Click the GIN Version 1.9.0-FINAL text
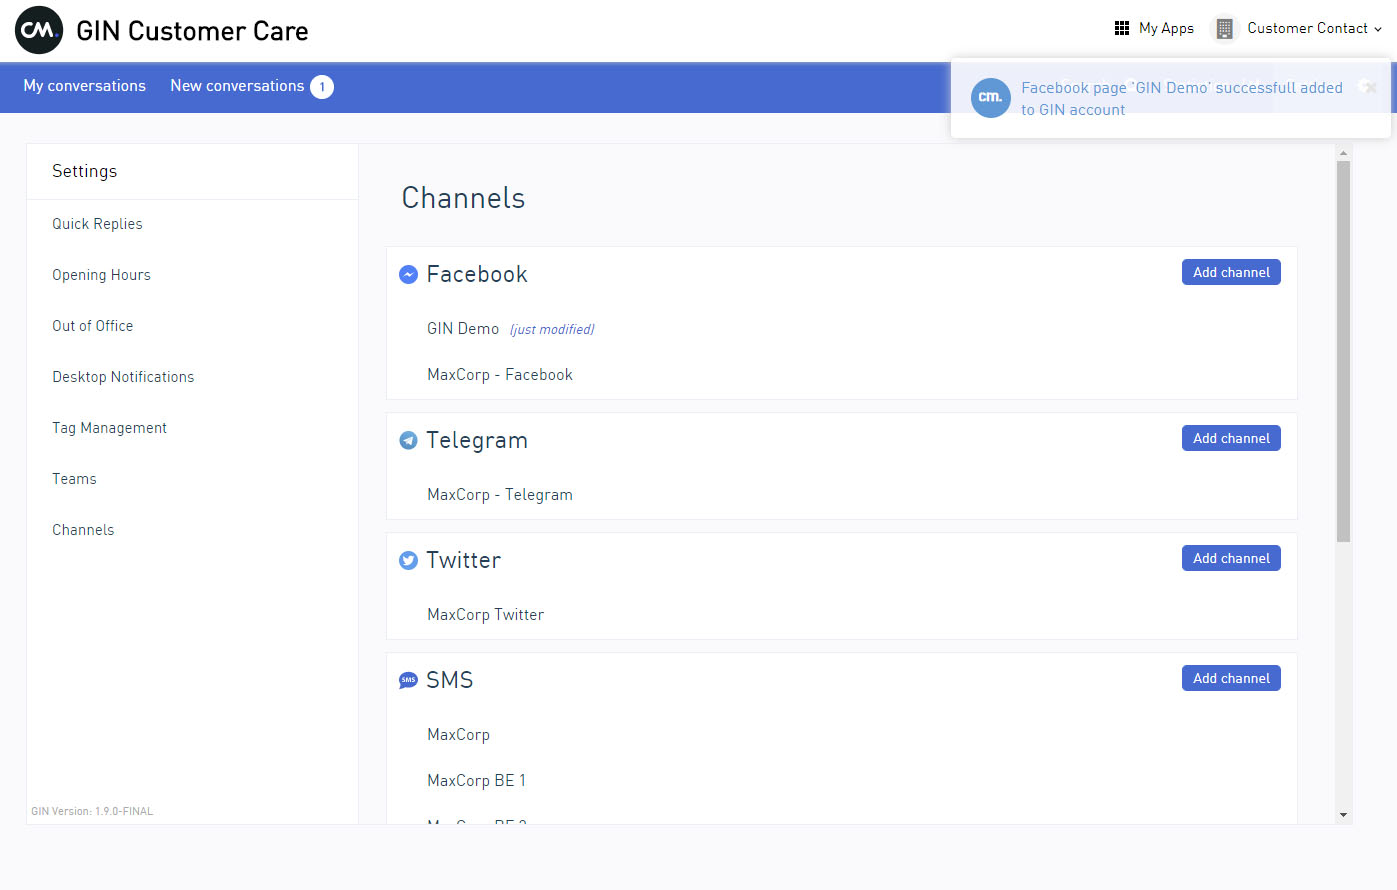This screenshot has width=1397, height=890. point(92,811)
